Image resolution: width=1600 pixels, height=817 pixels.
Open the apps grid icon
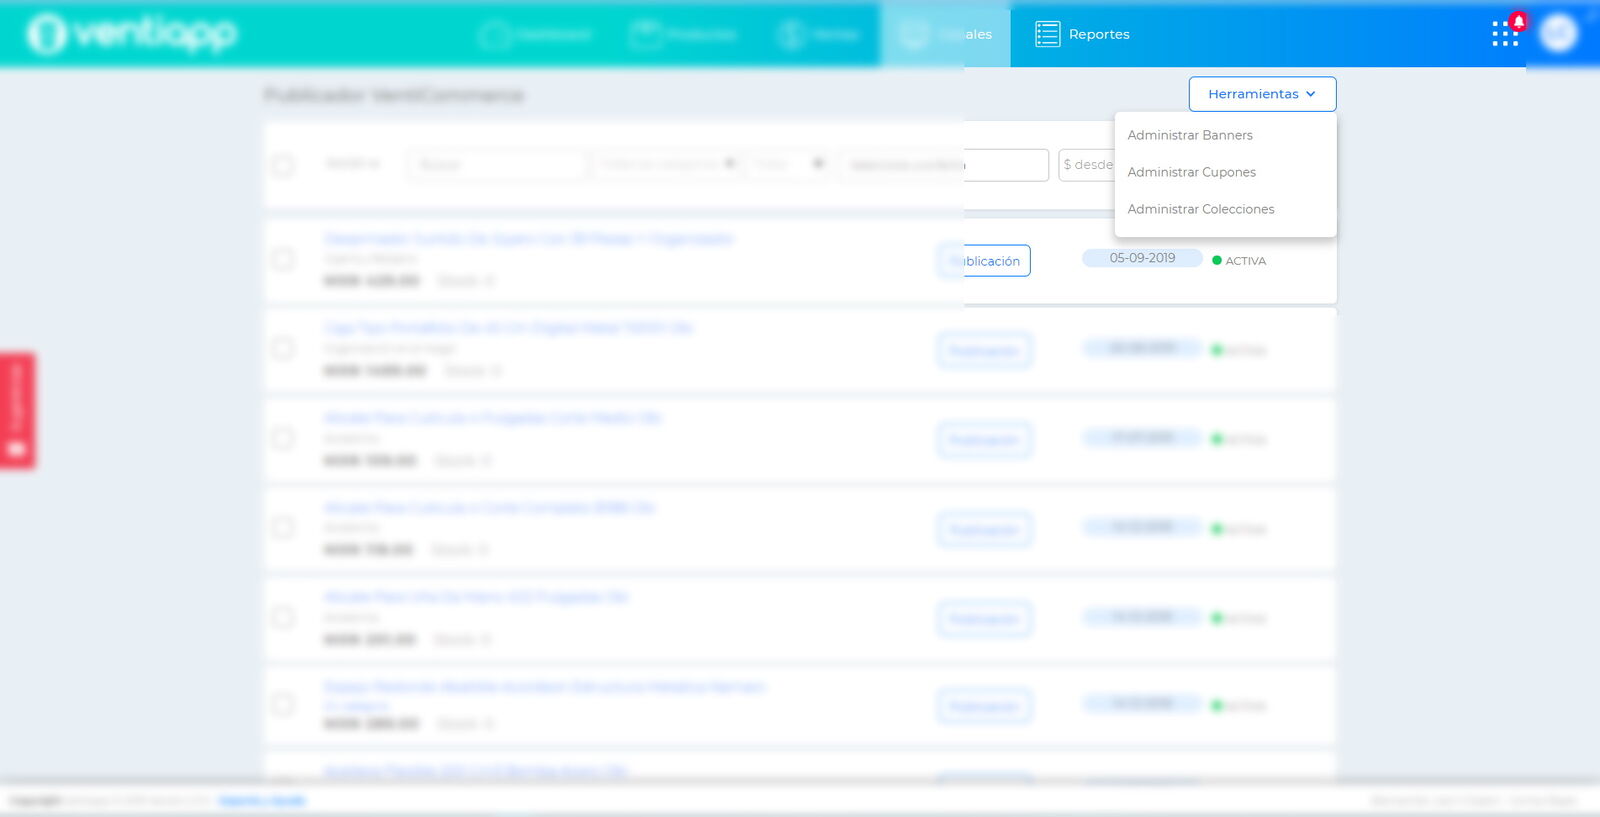pyautogui.click(x=1504, y=35)
